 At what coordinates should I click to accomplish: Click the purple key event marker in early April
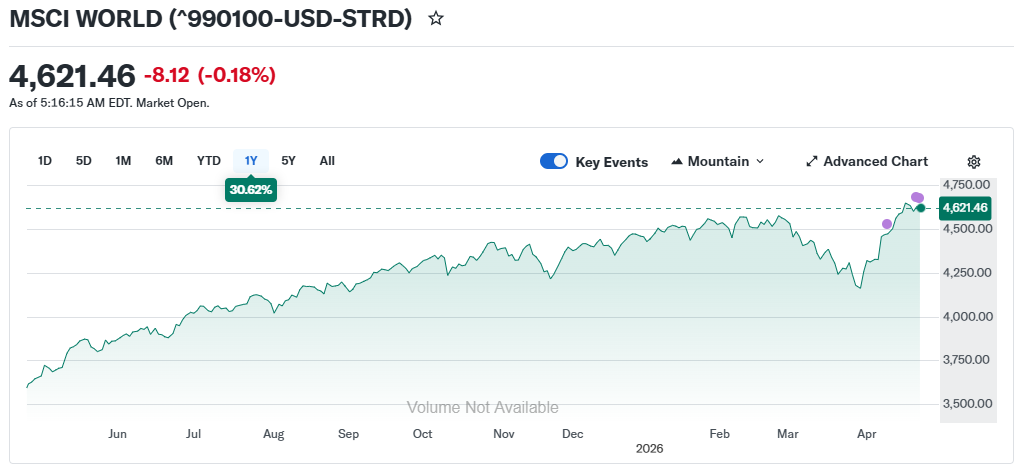(x=887, y=224)
